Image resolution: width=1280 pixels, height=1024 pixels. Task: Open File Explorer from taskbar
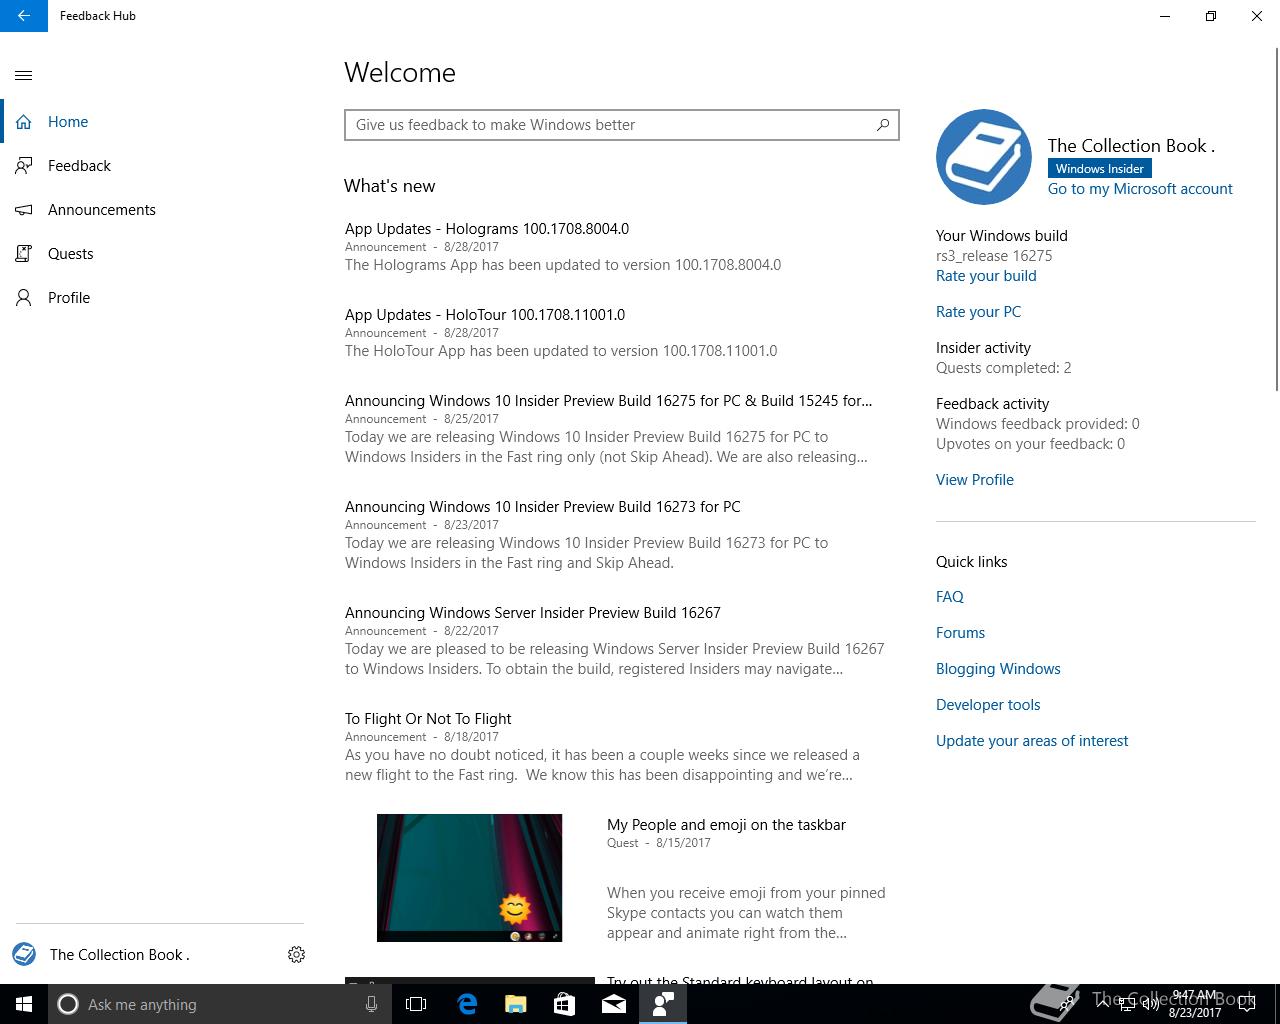coord(515,1004)
